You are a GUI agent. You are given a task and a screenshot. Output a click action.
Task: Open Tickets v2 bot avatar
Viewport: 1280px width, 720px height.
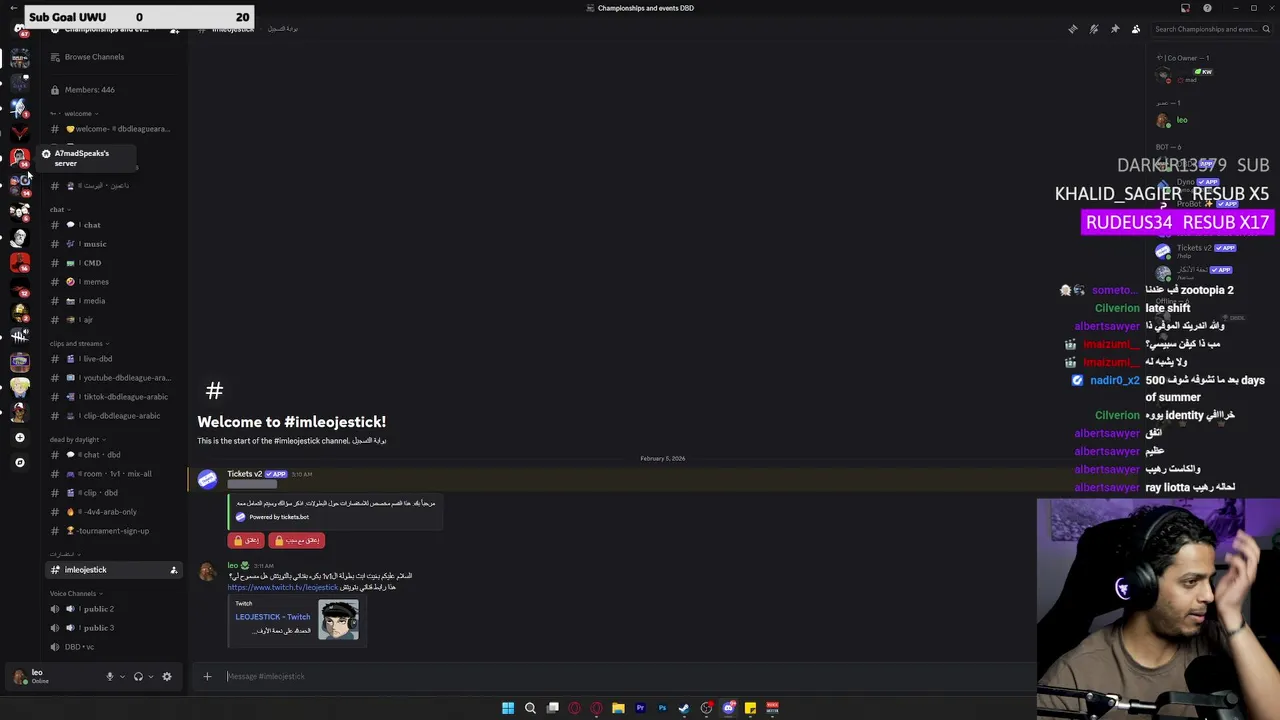pos(207,480)
